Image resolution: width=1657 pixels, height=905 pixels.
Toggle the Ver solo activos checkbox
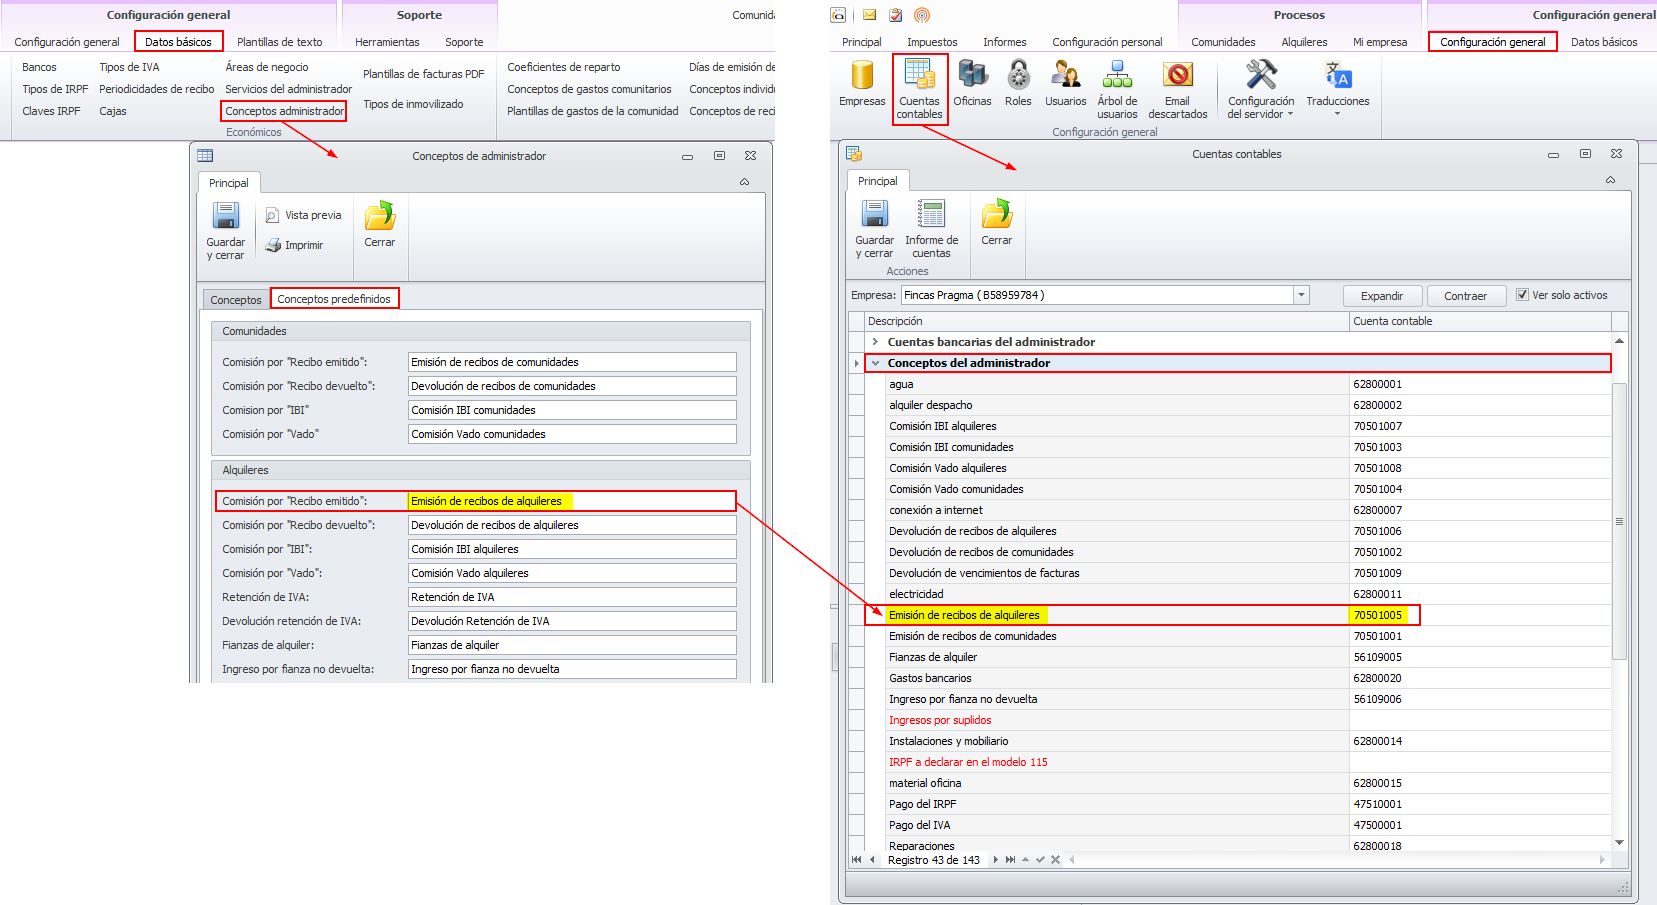point(1522,295)
